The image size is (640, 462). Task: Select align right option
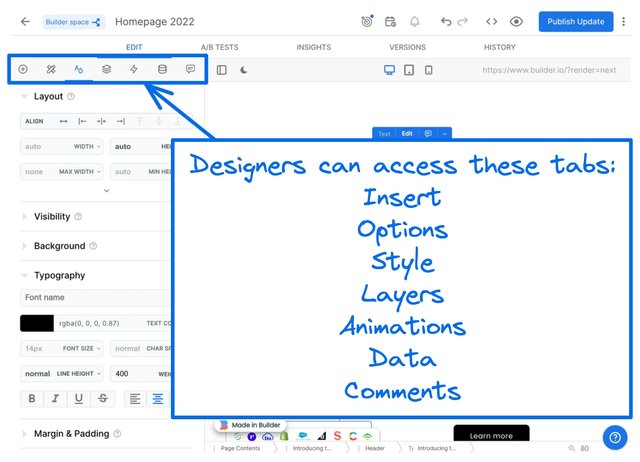point(120,121)
